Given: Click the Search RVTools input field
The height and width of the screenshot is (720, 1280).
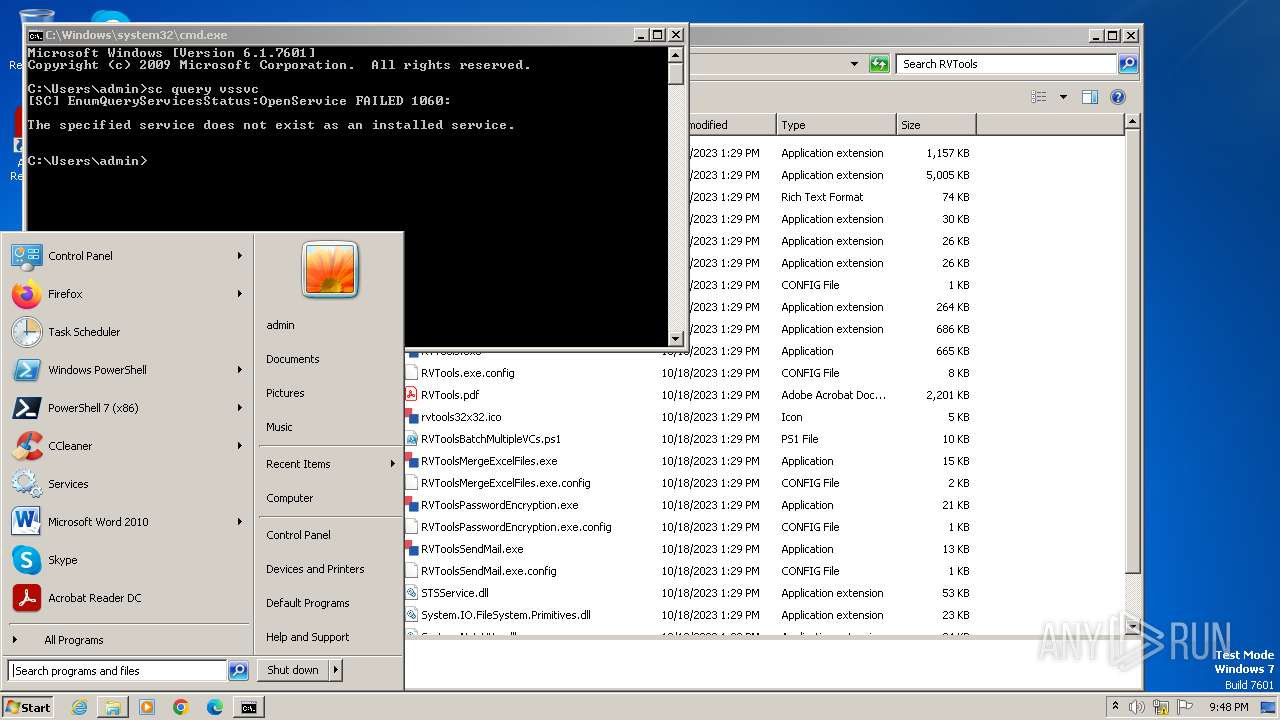Looking at the screenshot, I should click(x=1006, y=64).
